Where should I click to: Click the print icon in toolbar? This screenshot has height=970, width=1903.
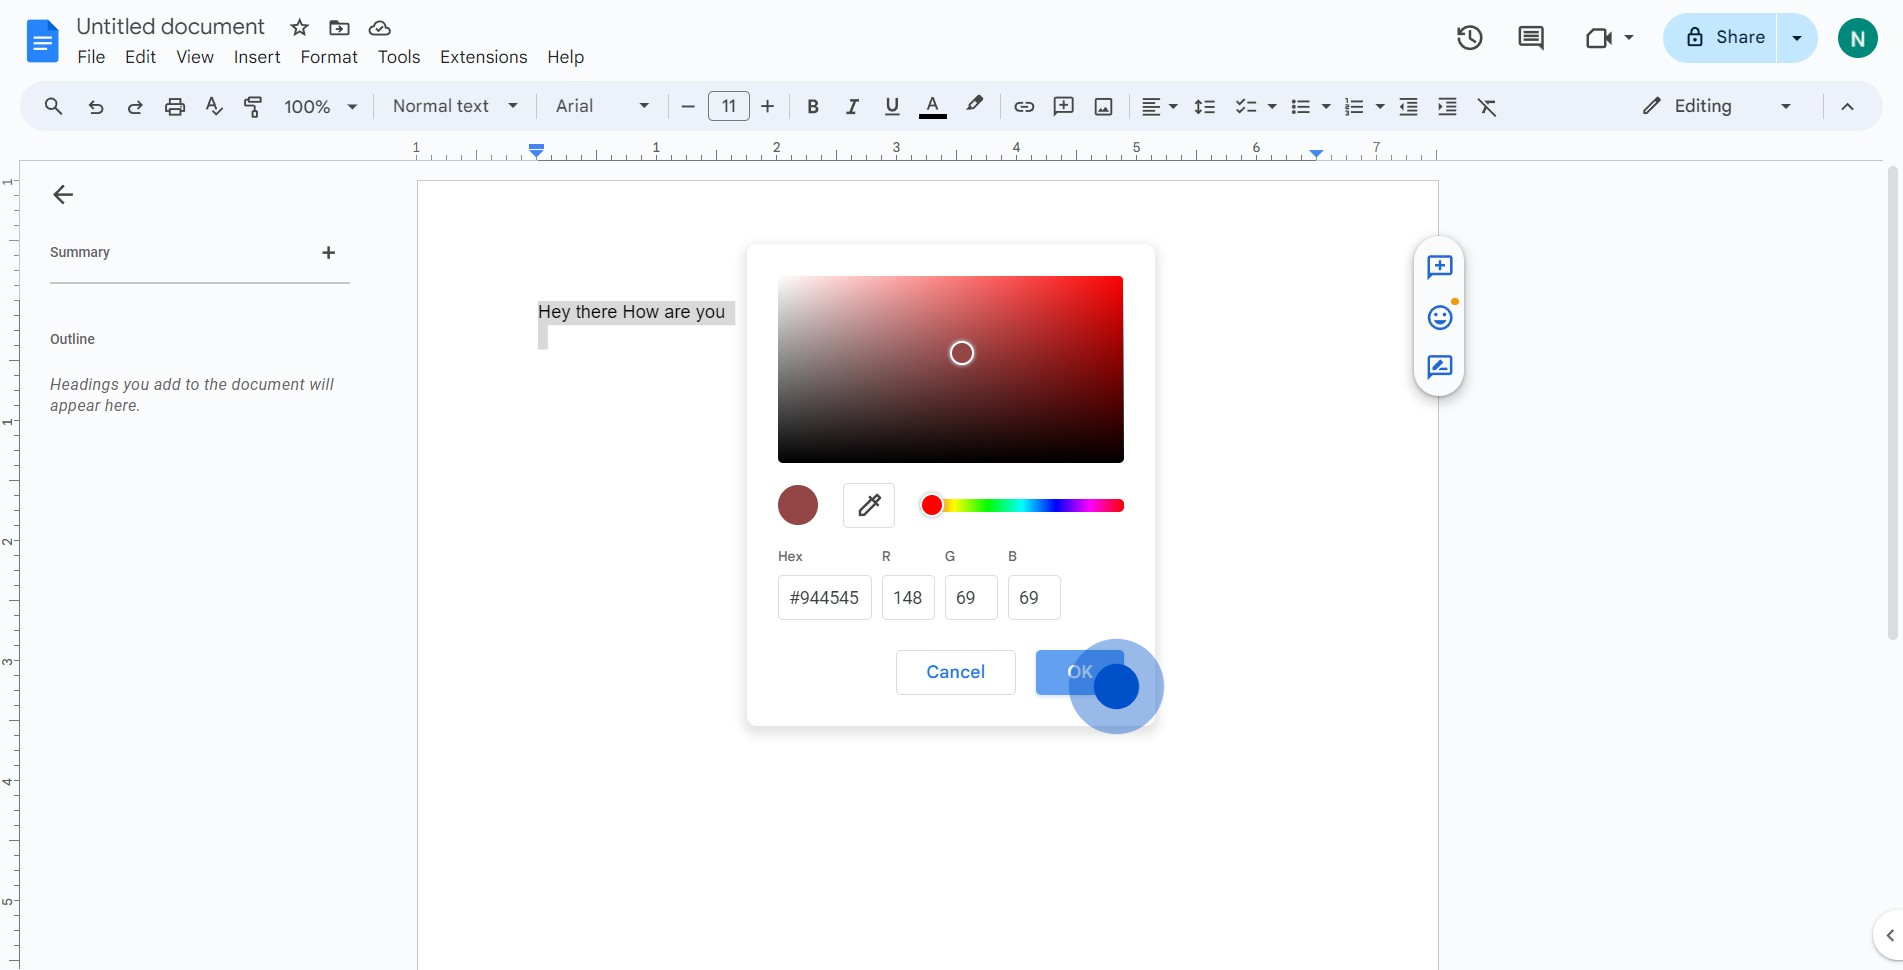(175, 107)
